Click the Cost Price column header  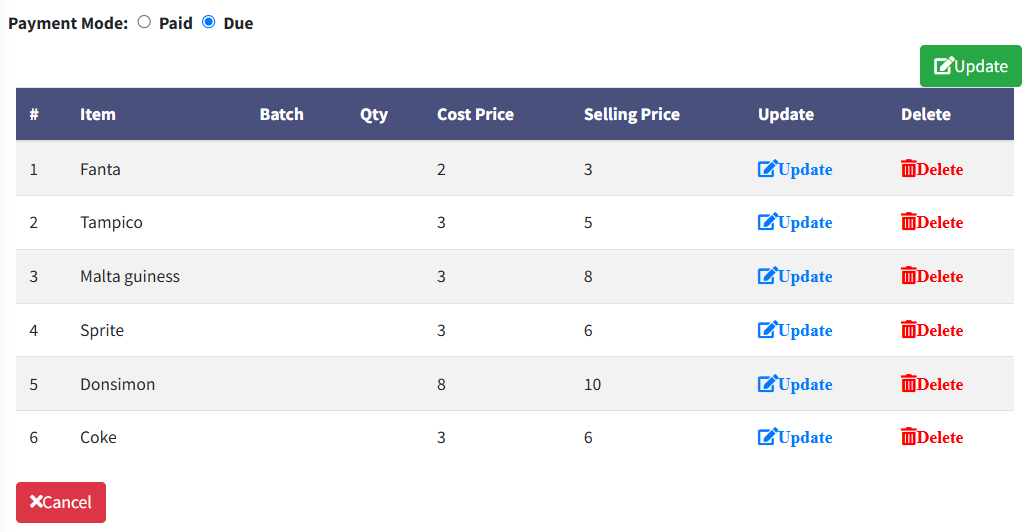(x=475, y=114)
